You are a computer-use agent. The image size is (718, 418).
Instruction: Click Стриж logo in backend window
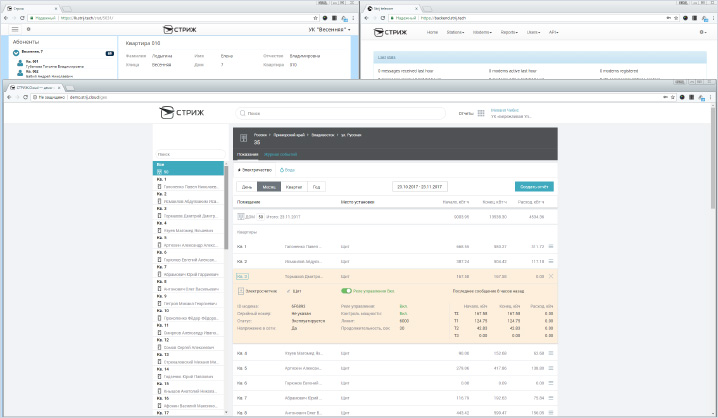click(390, 33)
